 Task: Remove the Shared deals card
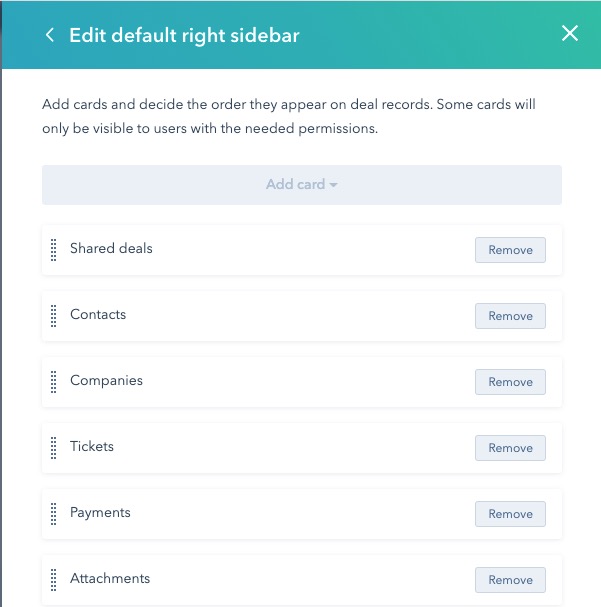(510, 250)
